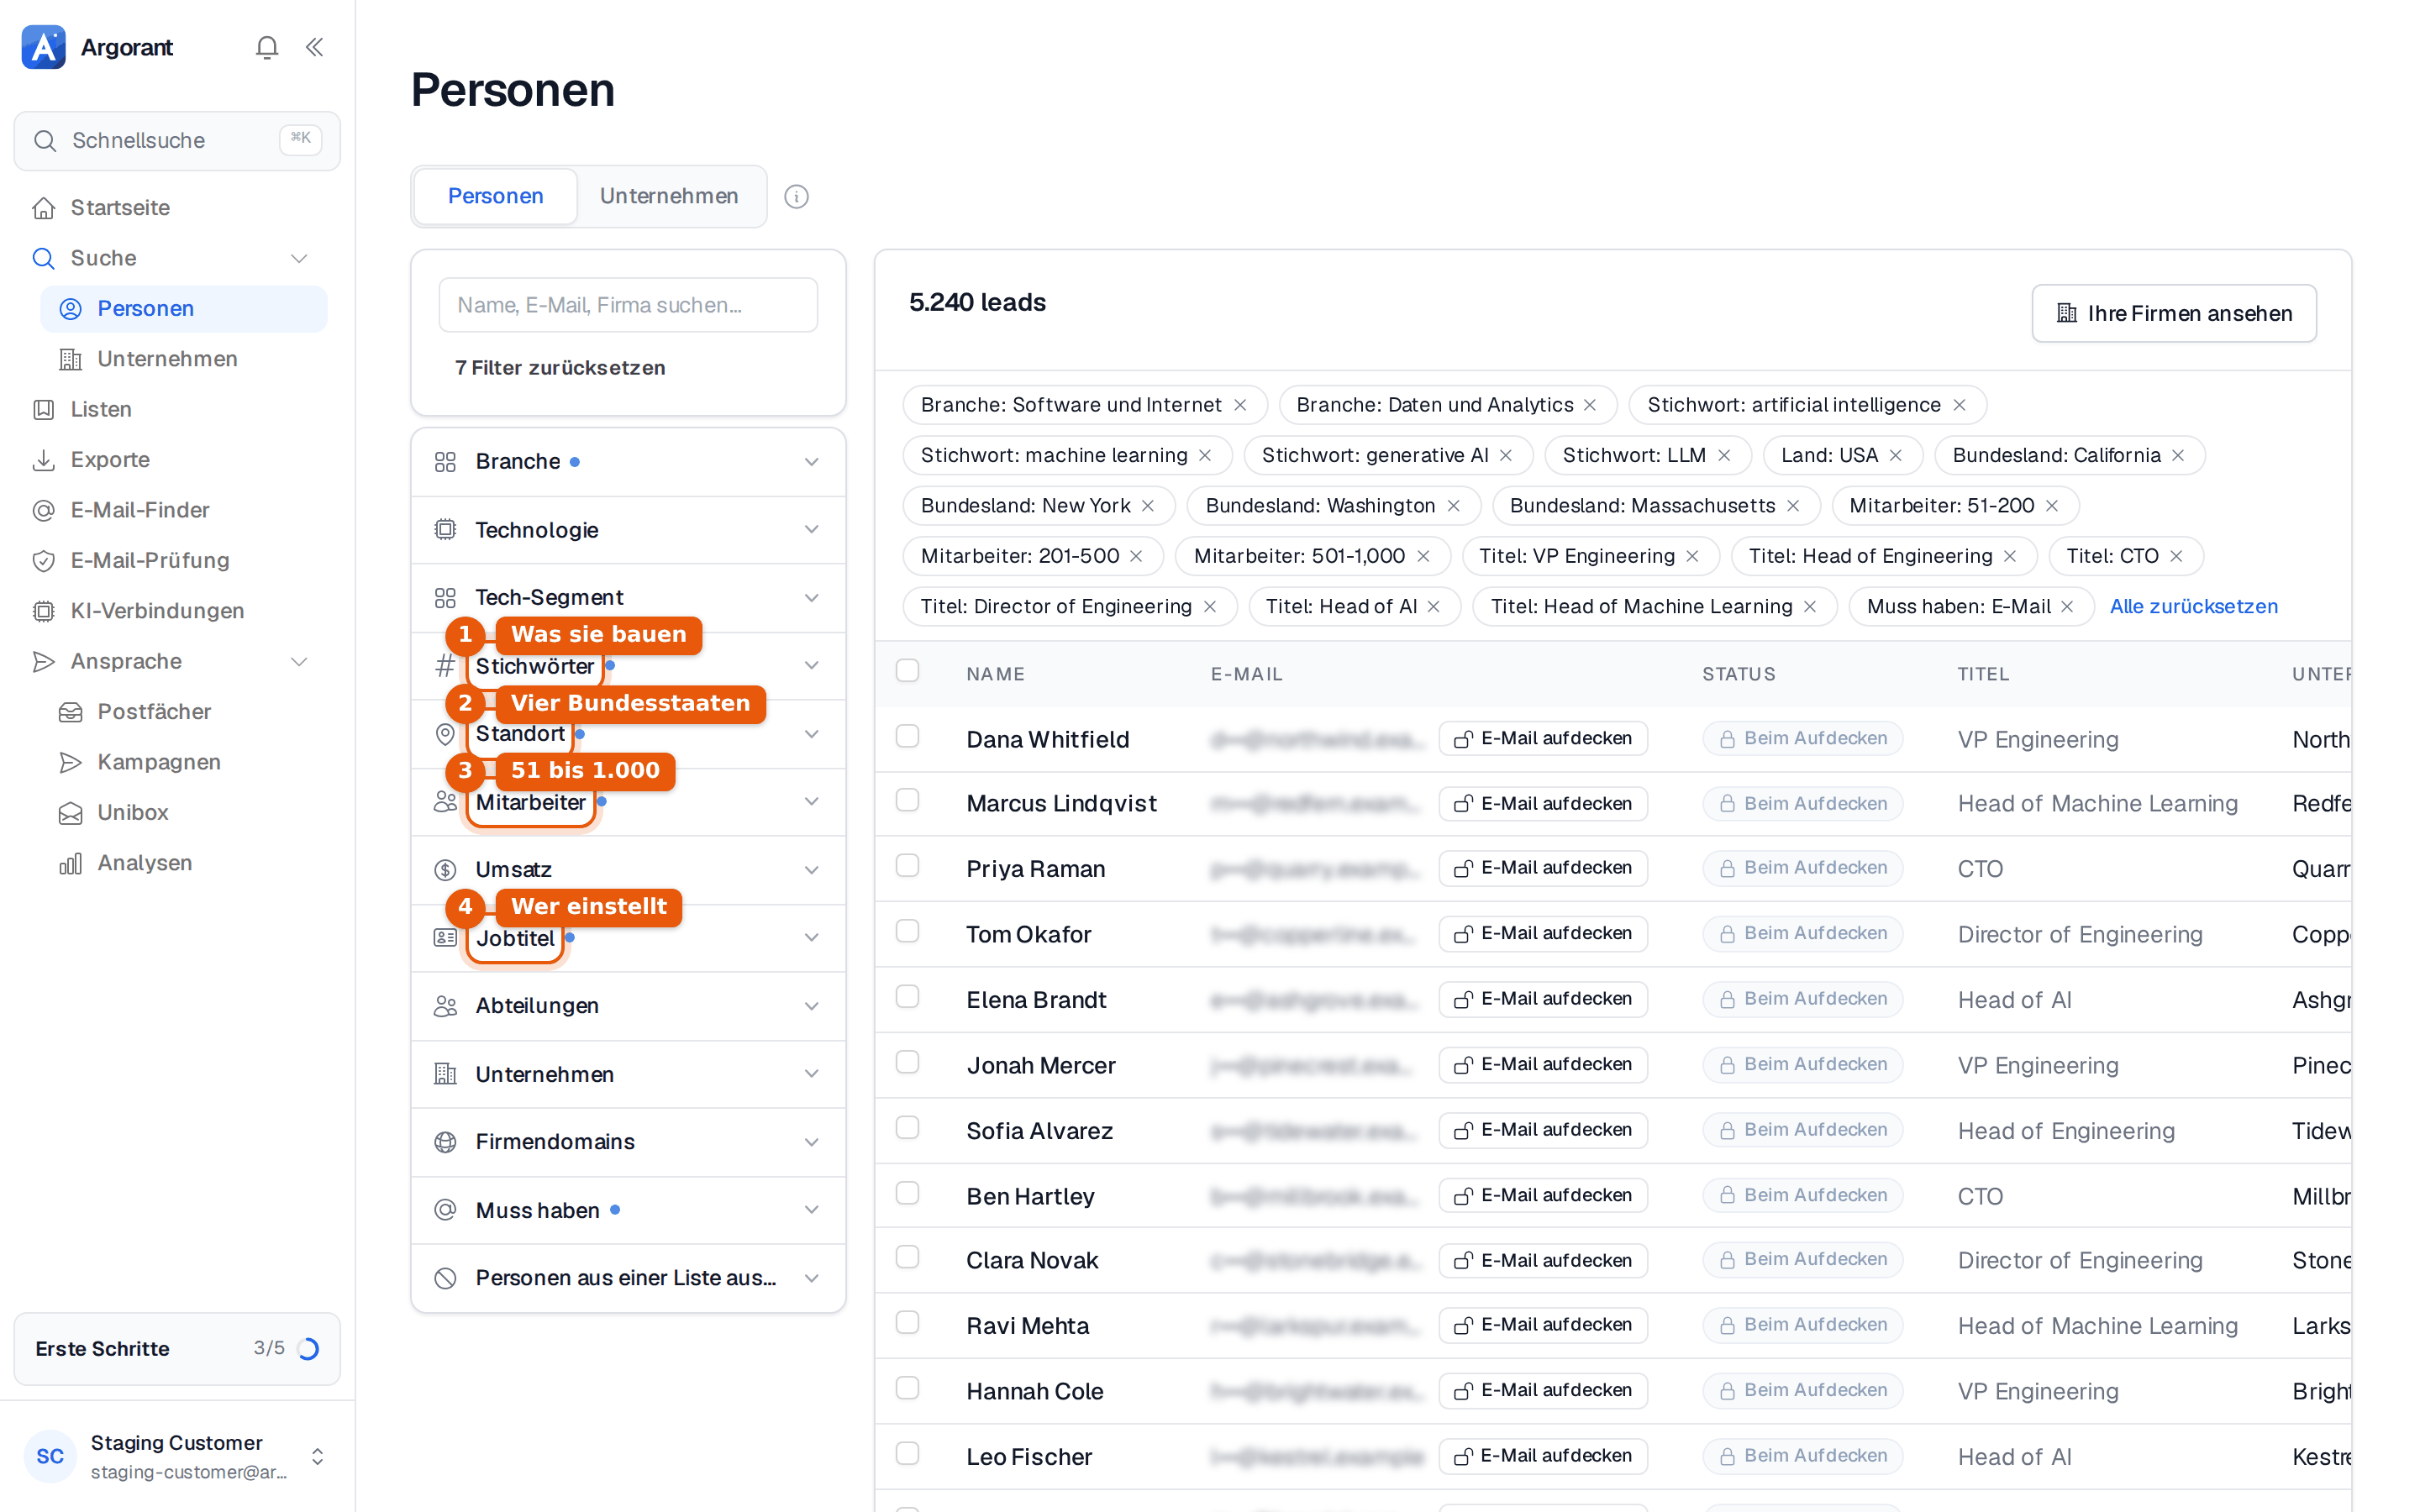
Task: Click '7 Filter zurücksetzen'
Action: click(560, 367)
